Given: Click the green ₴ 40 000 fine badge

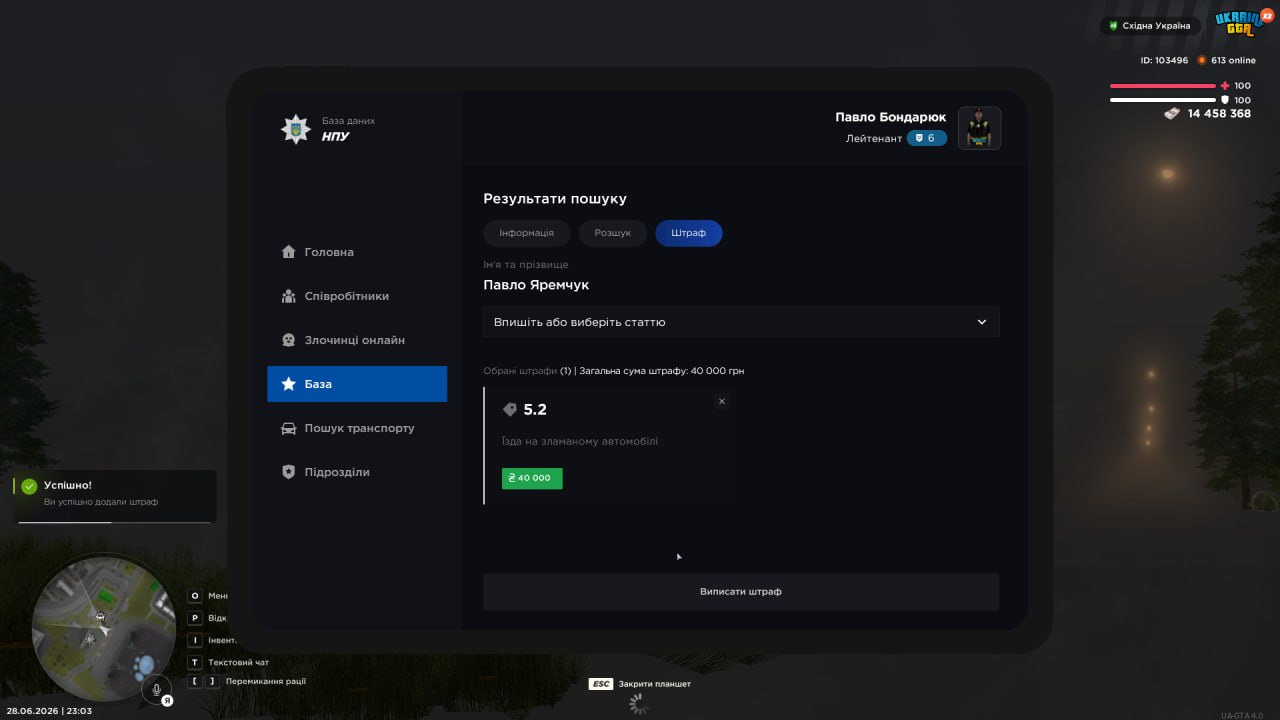Looking at the screenshot, I should (x=532, y=478).
